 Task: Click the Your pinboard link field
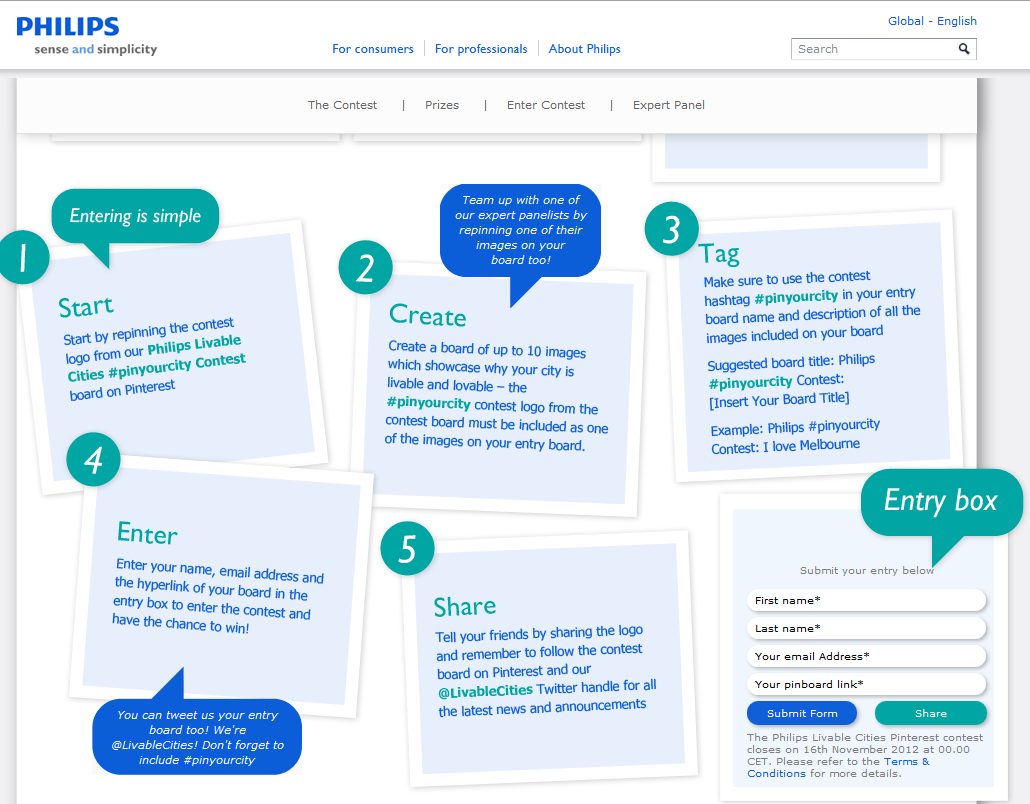coord(866,684)
